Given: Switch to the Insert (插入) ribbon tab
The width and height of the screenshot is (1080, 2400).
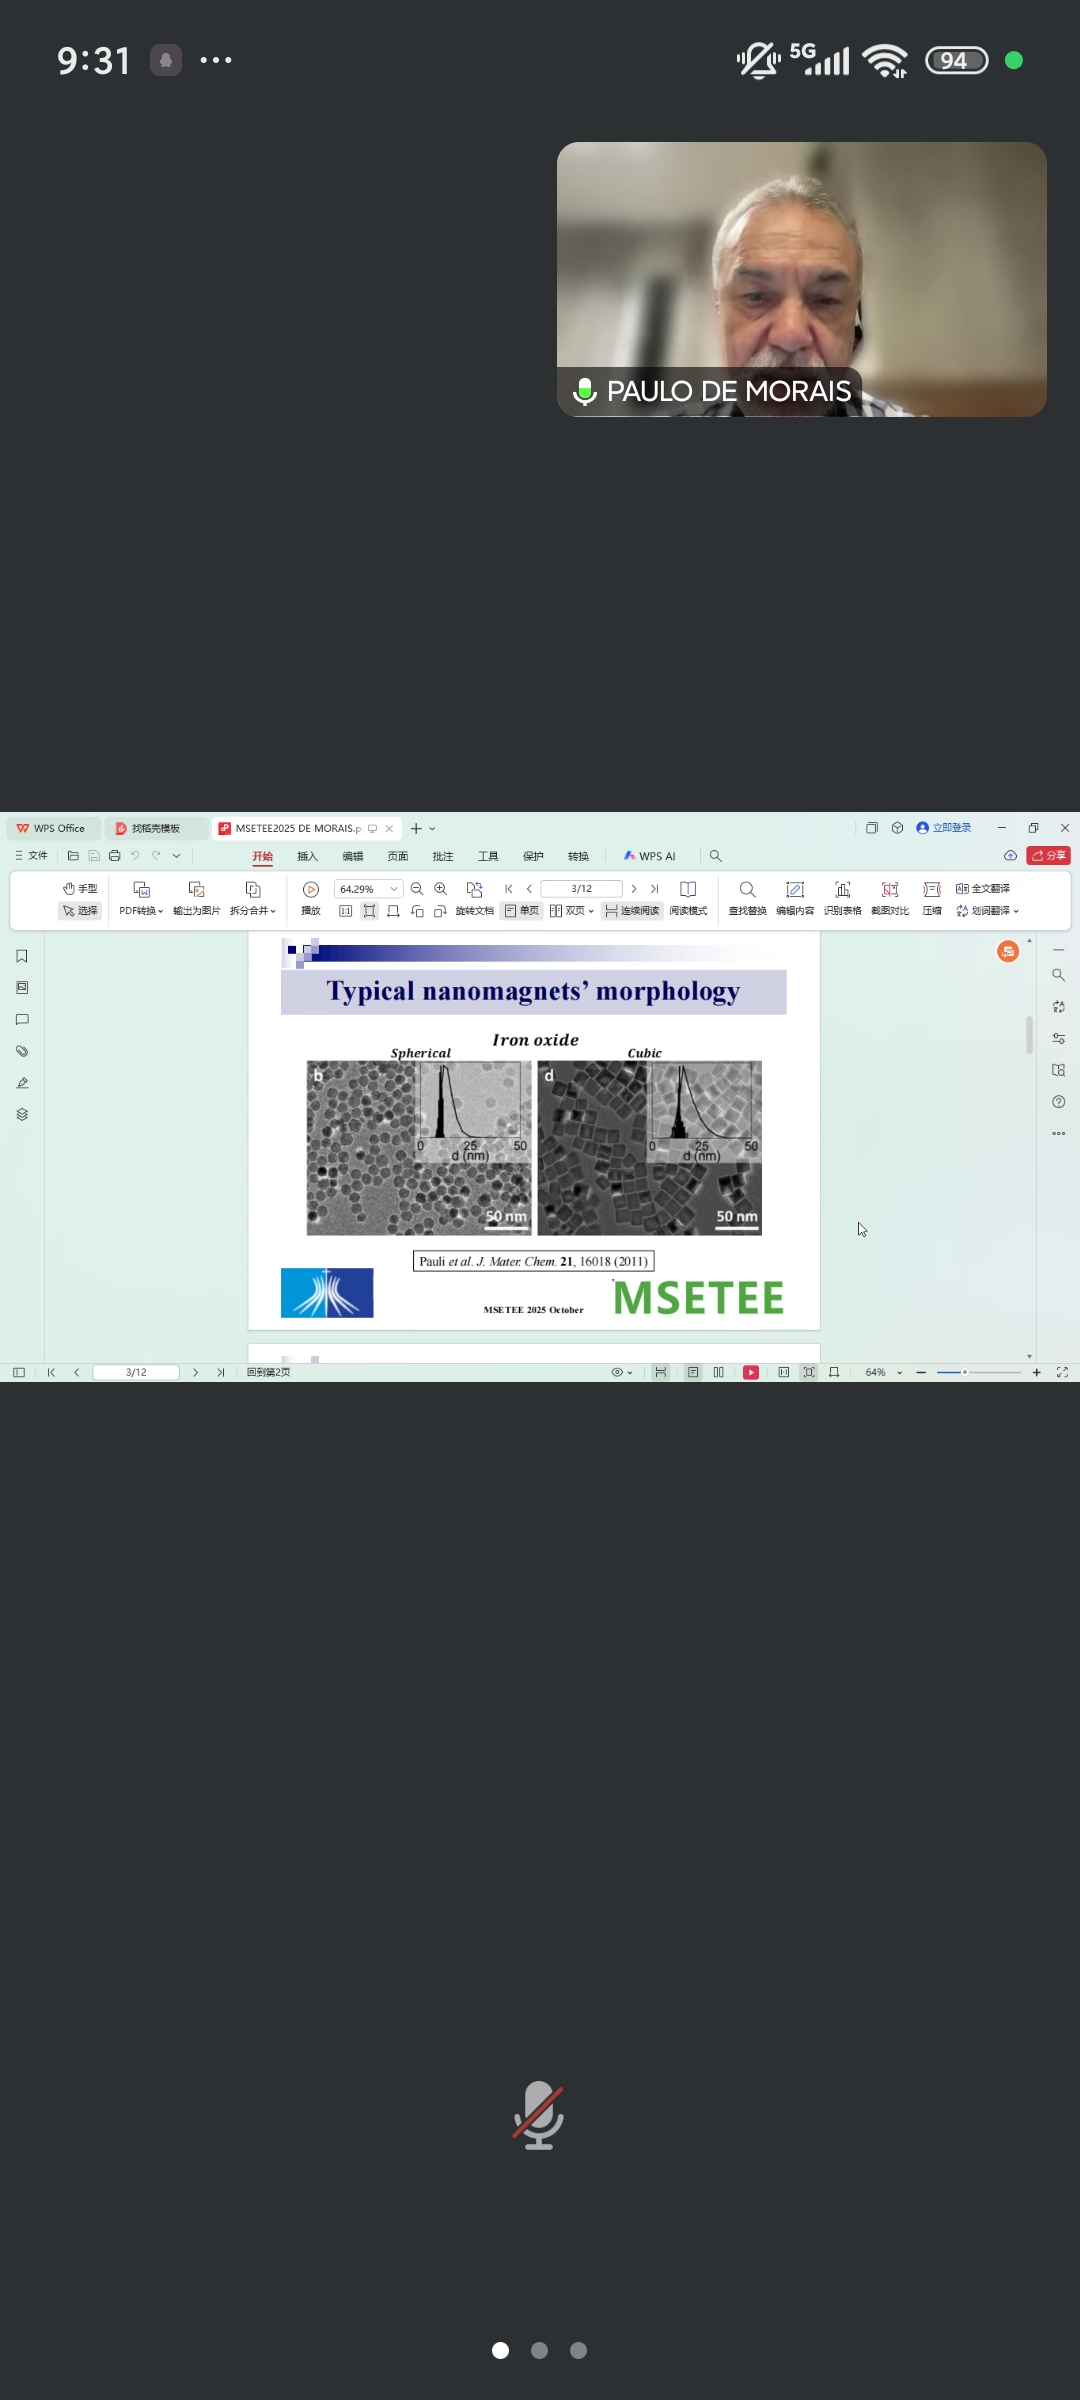Looking at the screenshot, I should tap(307, 856).
